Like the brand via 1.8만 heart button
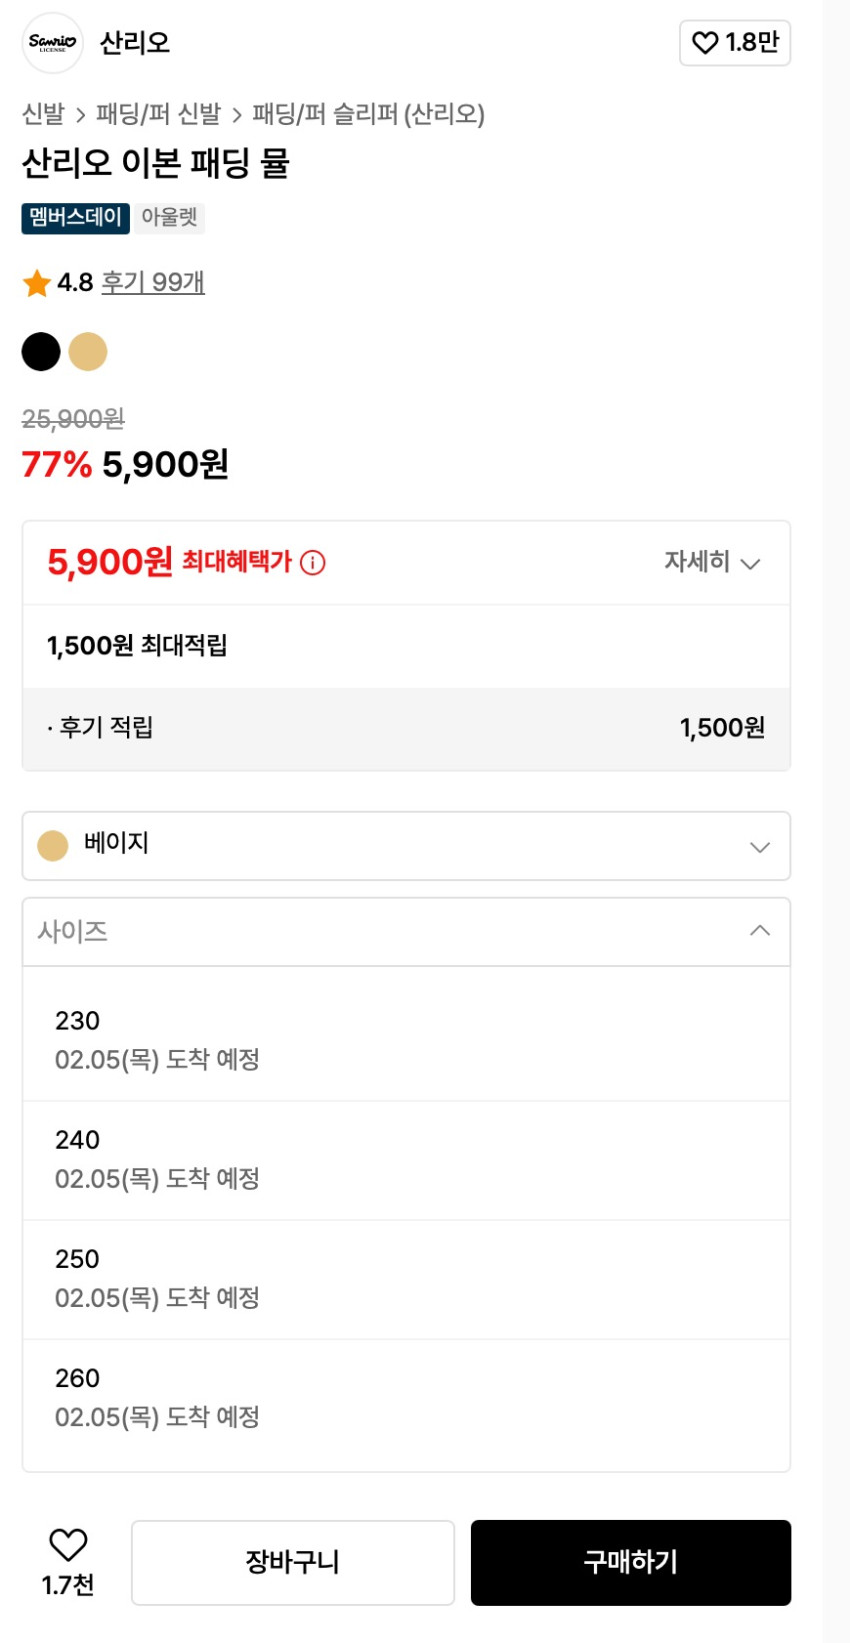The height and width of the screenshot is (1643, 850). coord(735,43)
